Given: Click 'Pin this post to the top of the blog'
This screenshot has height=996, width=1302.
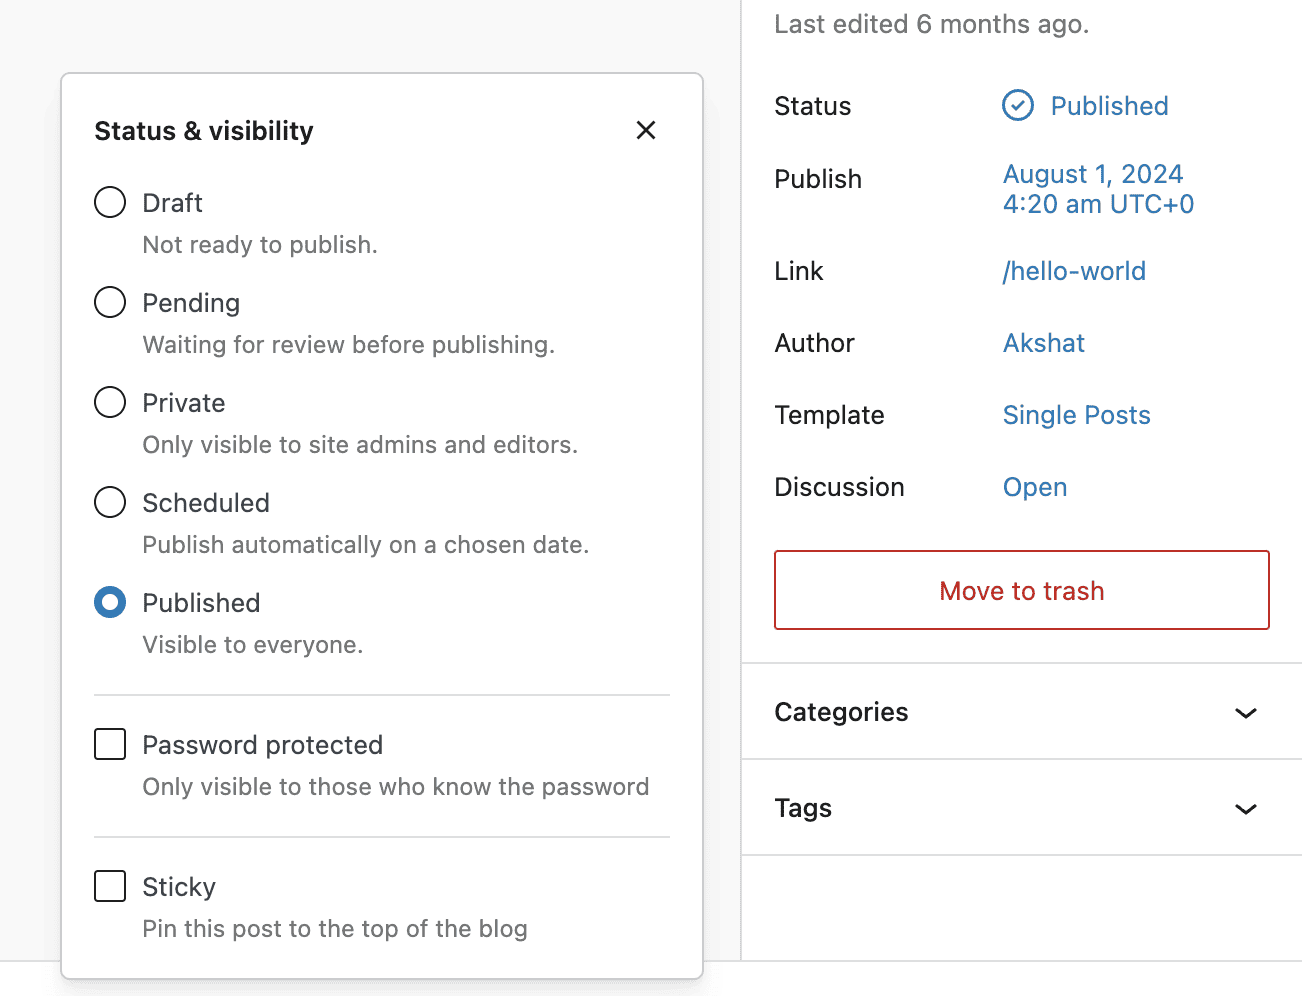Looking at the screenshot, I should (335, 929).
